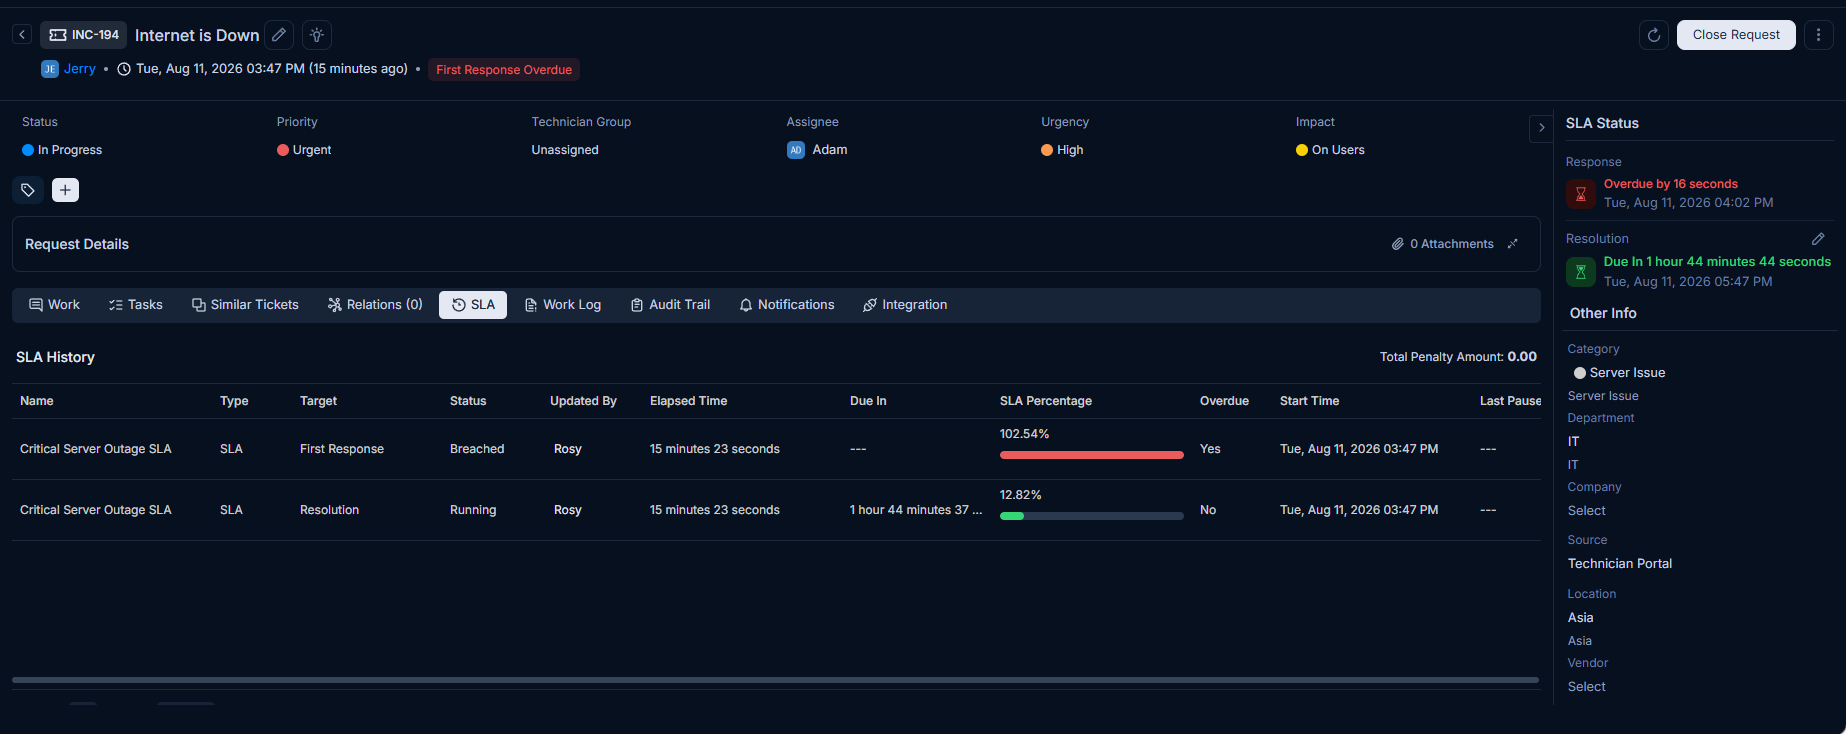Open the Notifications tab
Viewport: 1846px width, 734px height.
pyautogui.click(x=786, y=305)
